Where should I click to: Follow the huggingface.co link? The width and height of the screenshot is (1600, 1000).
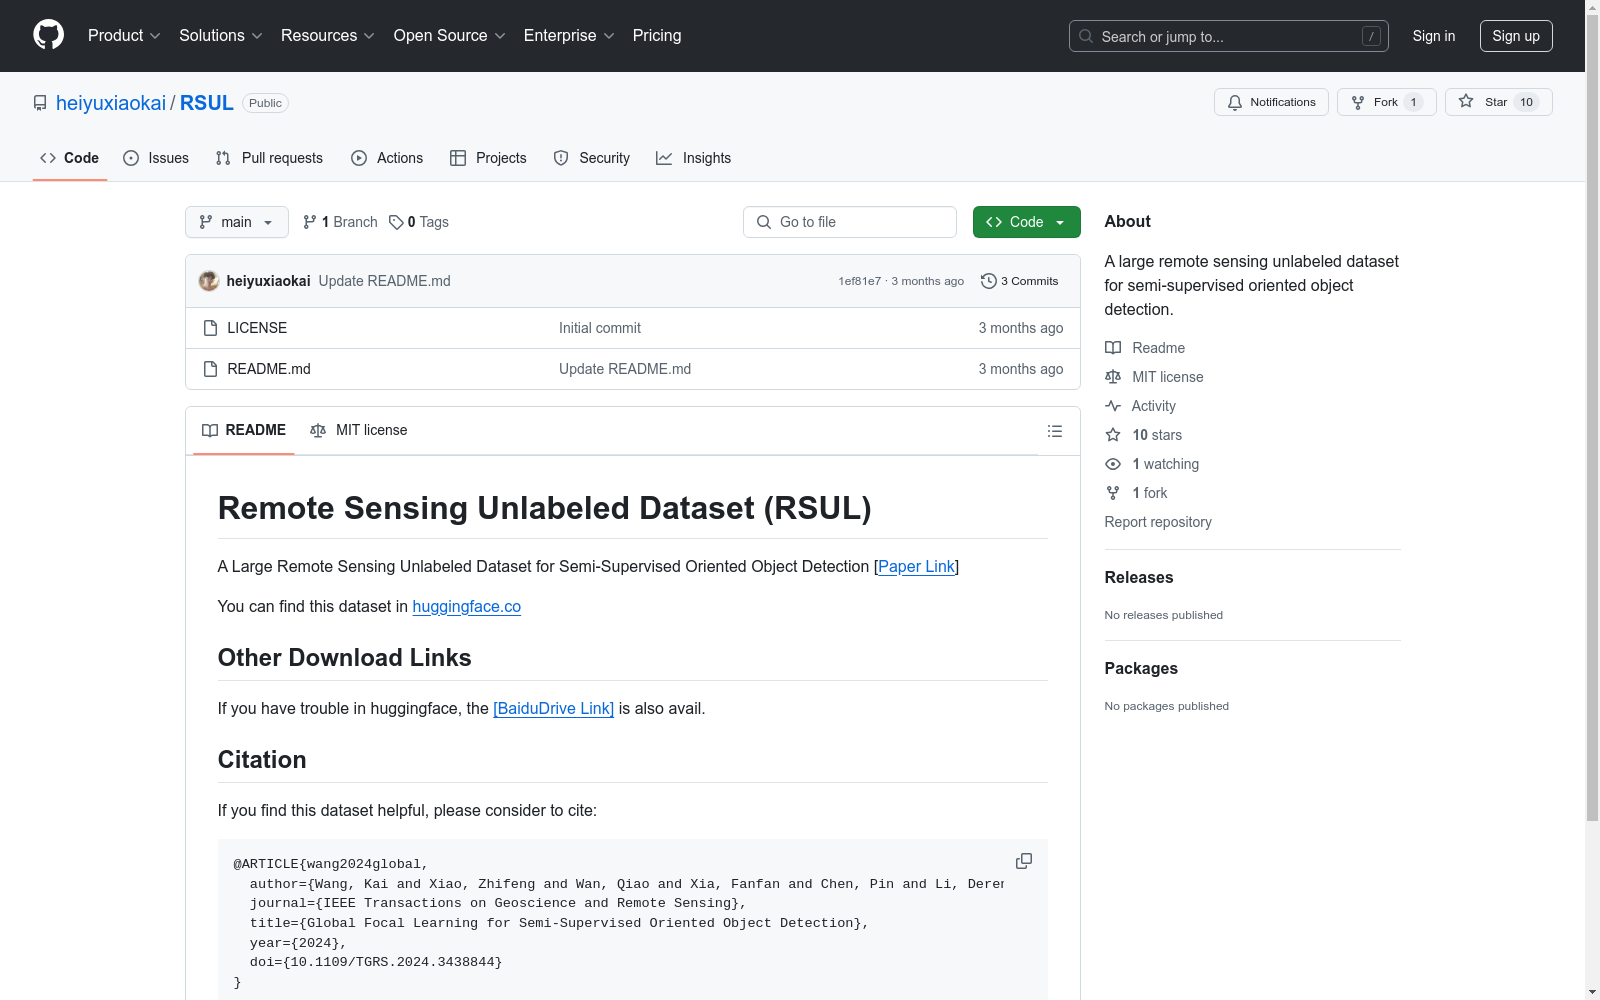coord(467,606)
